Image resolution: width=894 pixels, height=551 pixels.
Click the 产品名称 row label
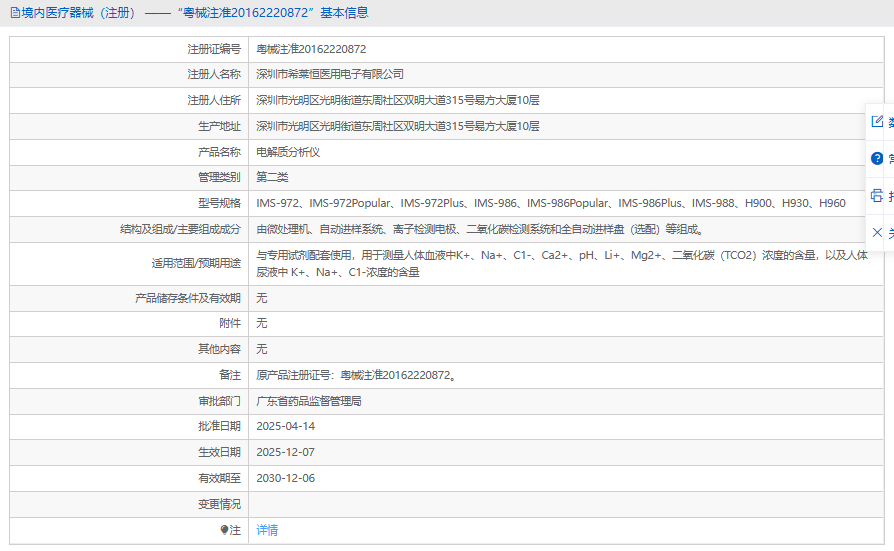(x=219, y=152)
